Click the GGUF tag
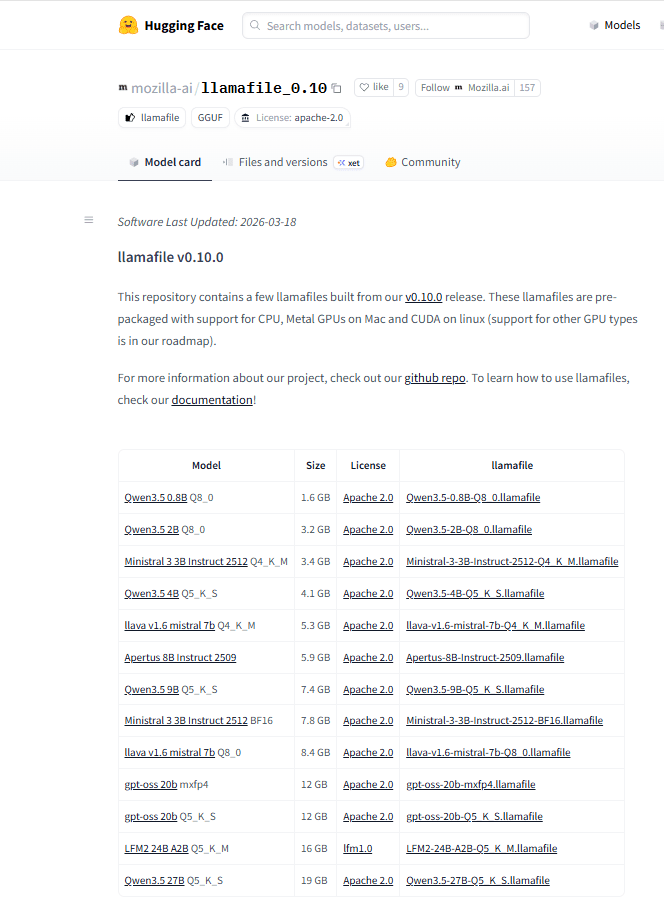Viewport: 664px width, 918px height. 210,118
